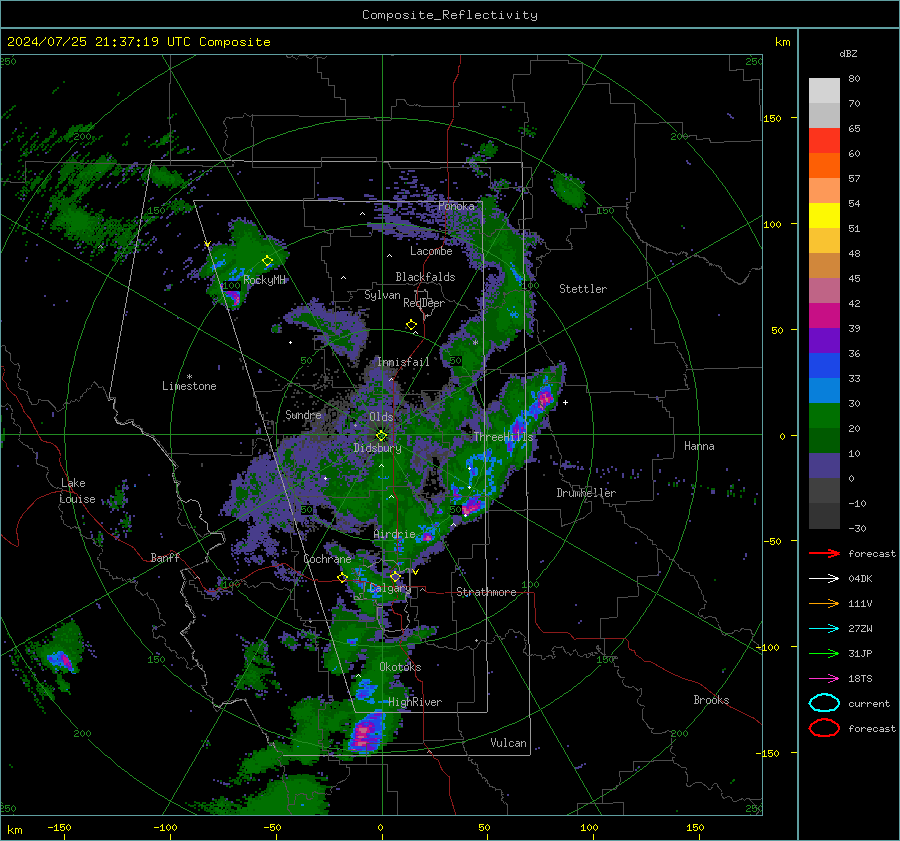The width and height of the screenshot is (900, 841).
Task: Select the Cochrane label
Action: (327, 559)
